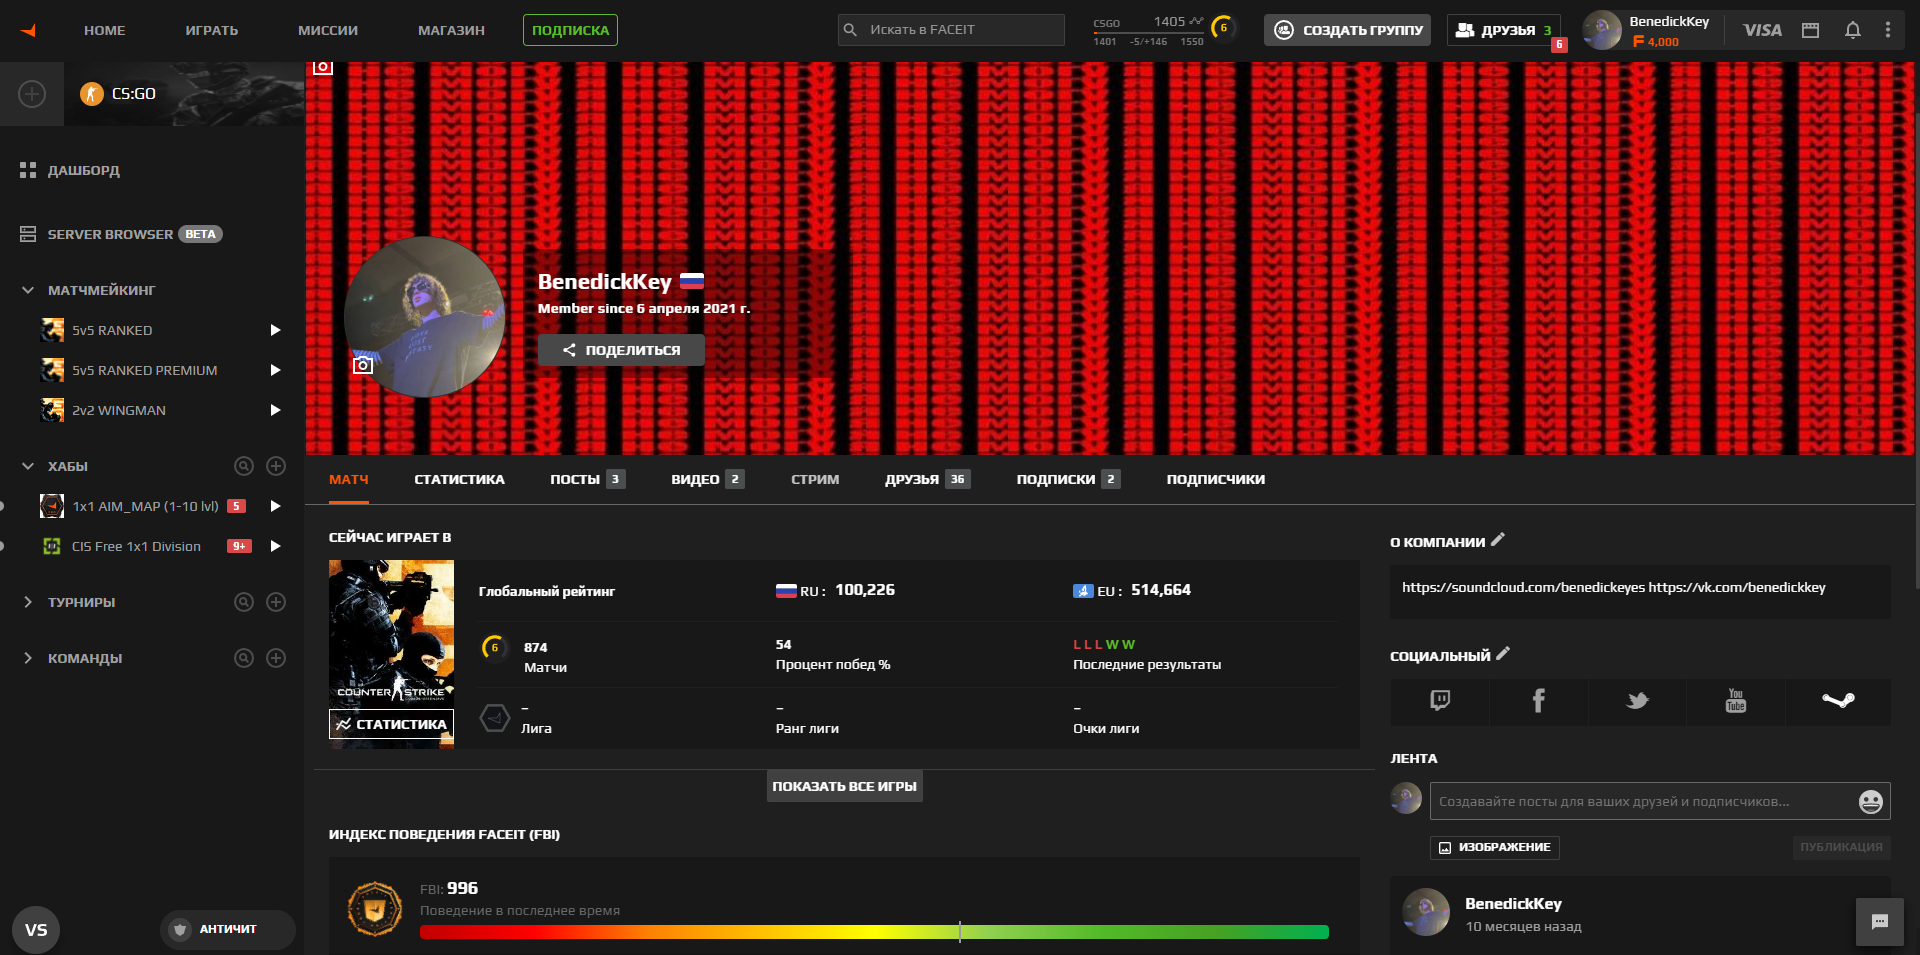Open emoji picker in post field

click(x=1870, y=801)
